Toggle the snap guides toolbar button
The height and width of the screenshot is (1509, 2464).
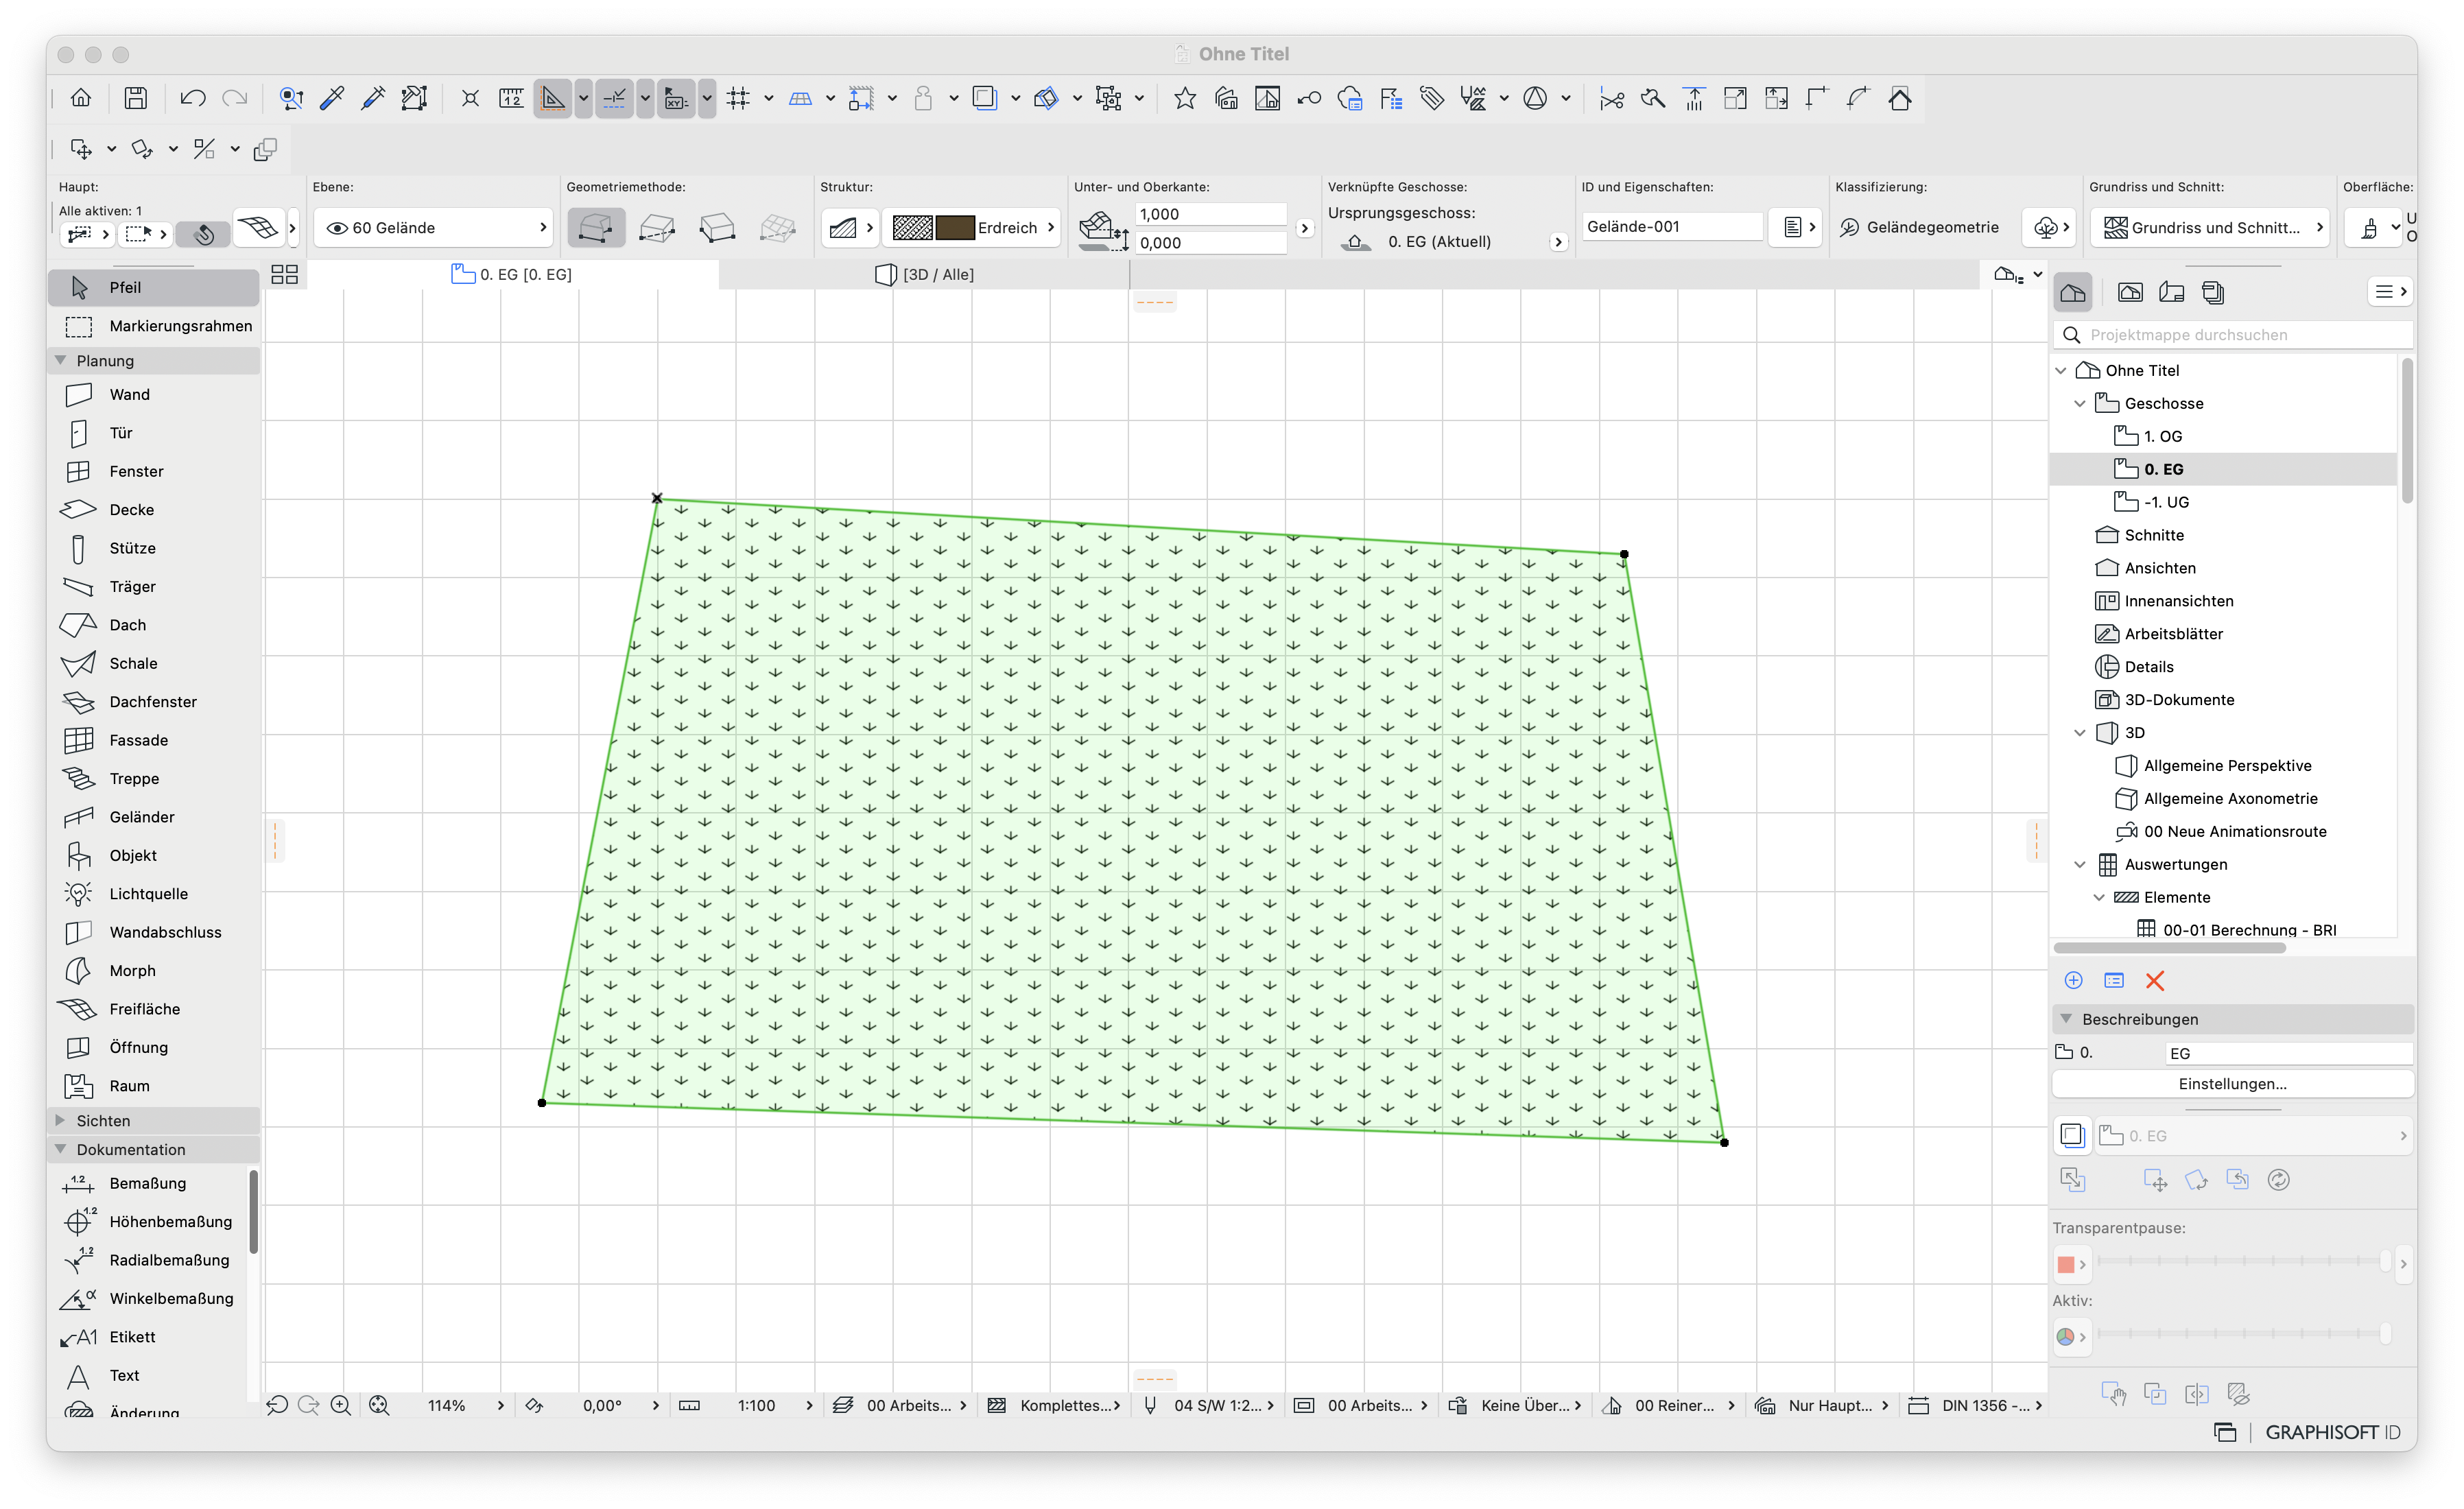coord(614,98)
